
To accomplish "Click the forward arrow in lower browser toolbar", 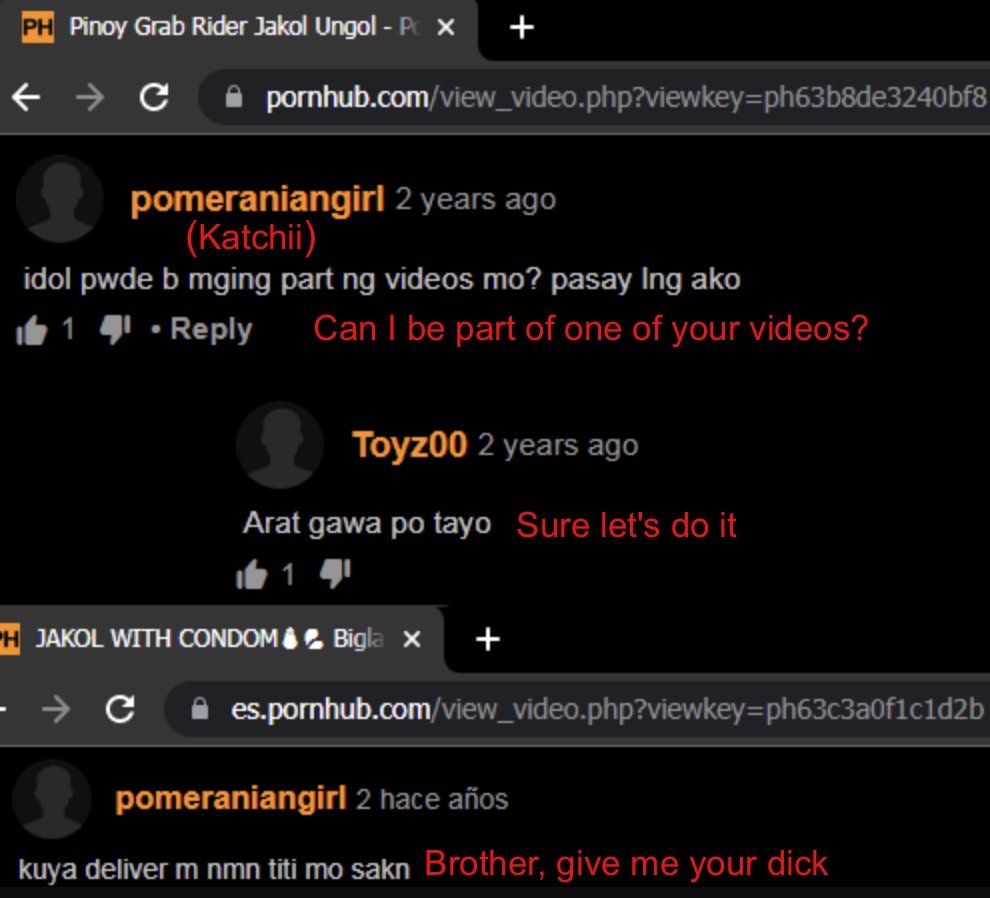I will [56, 709].
